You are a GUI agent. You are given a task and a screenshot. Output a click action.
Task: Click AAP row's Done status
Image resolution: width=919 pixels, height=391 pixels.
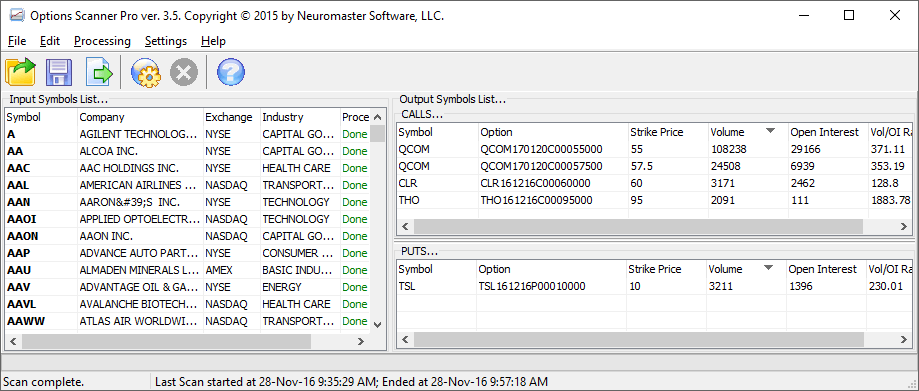(x=355, y=253)
